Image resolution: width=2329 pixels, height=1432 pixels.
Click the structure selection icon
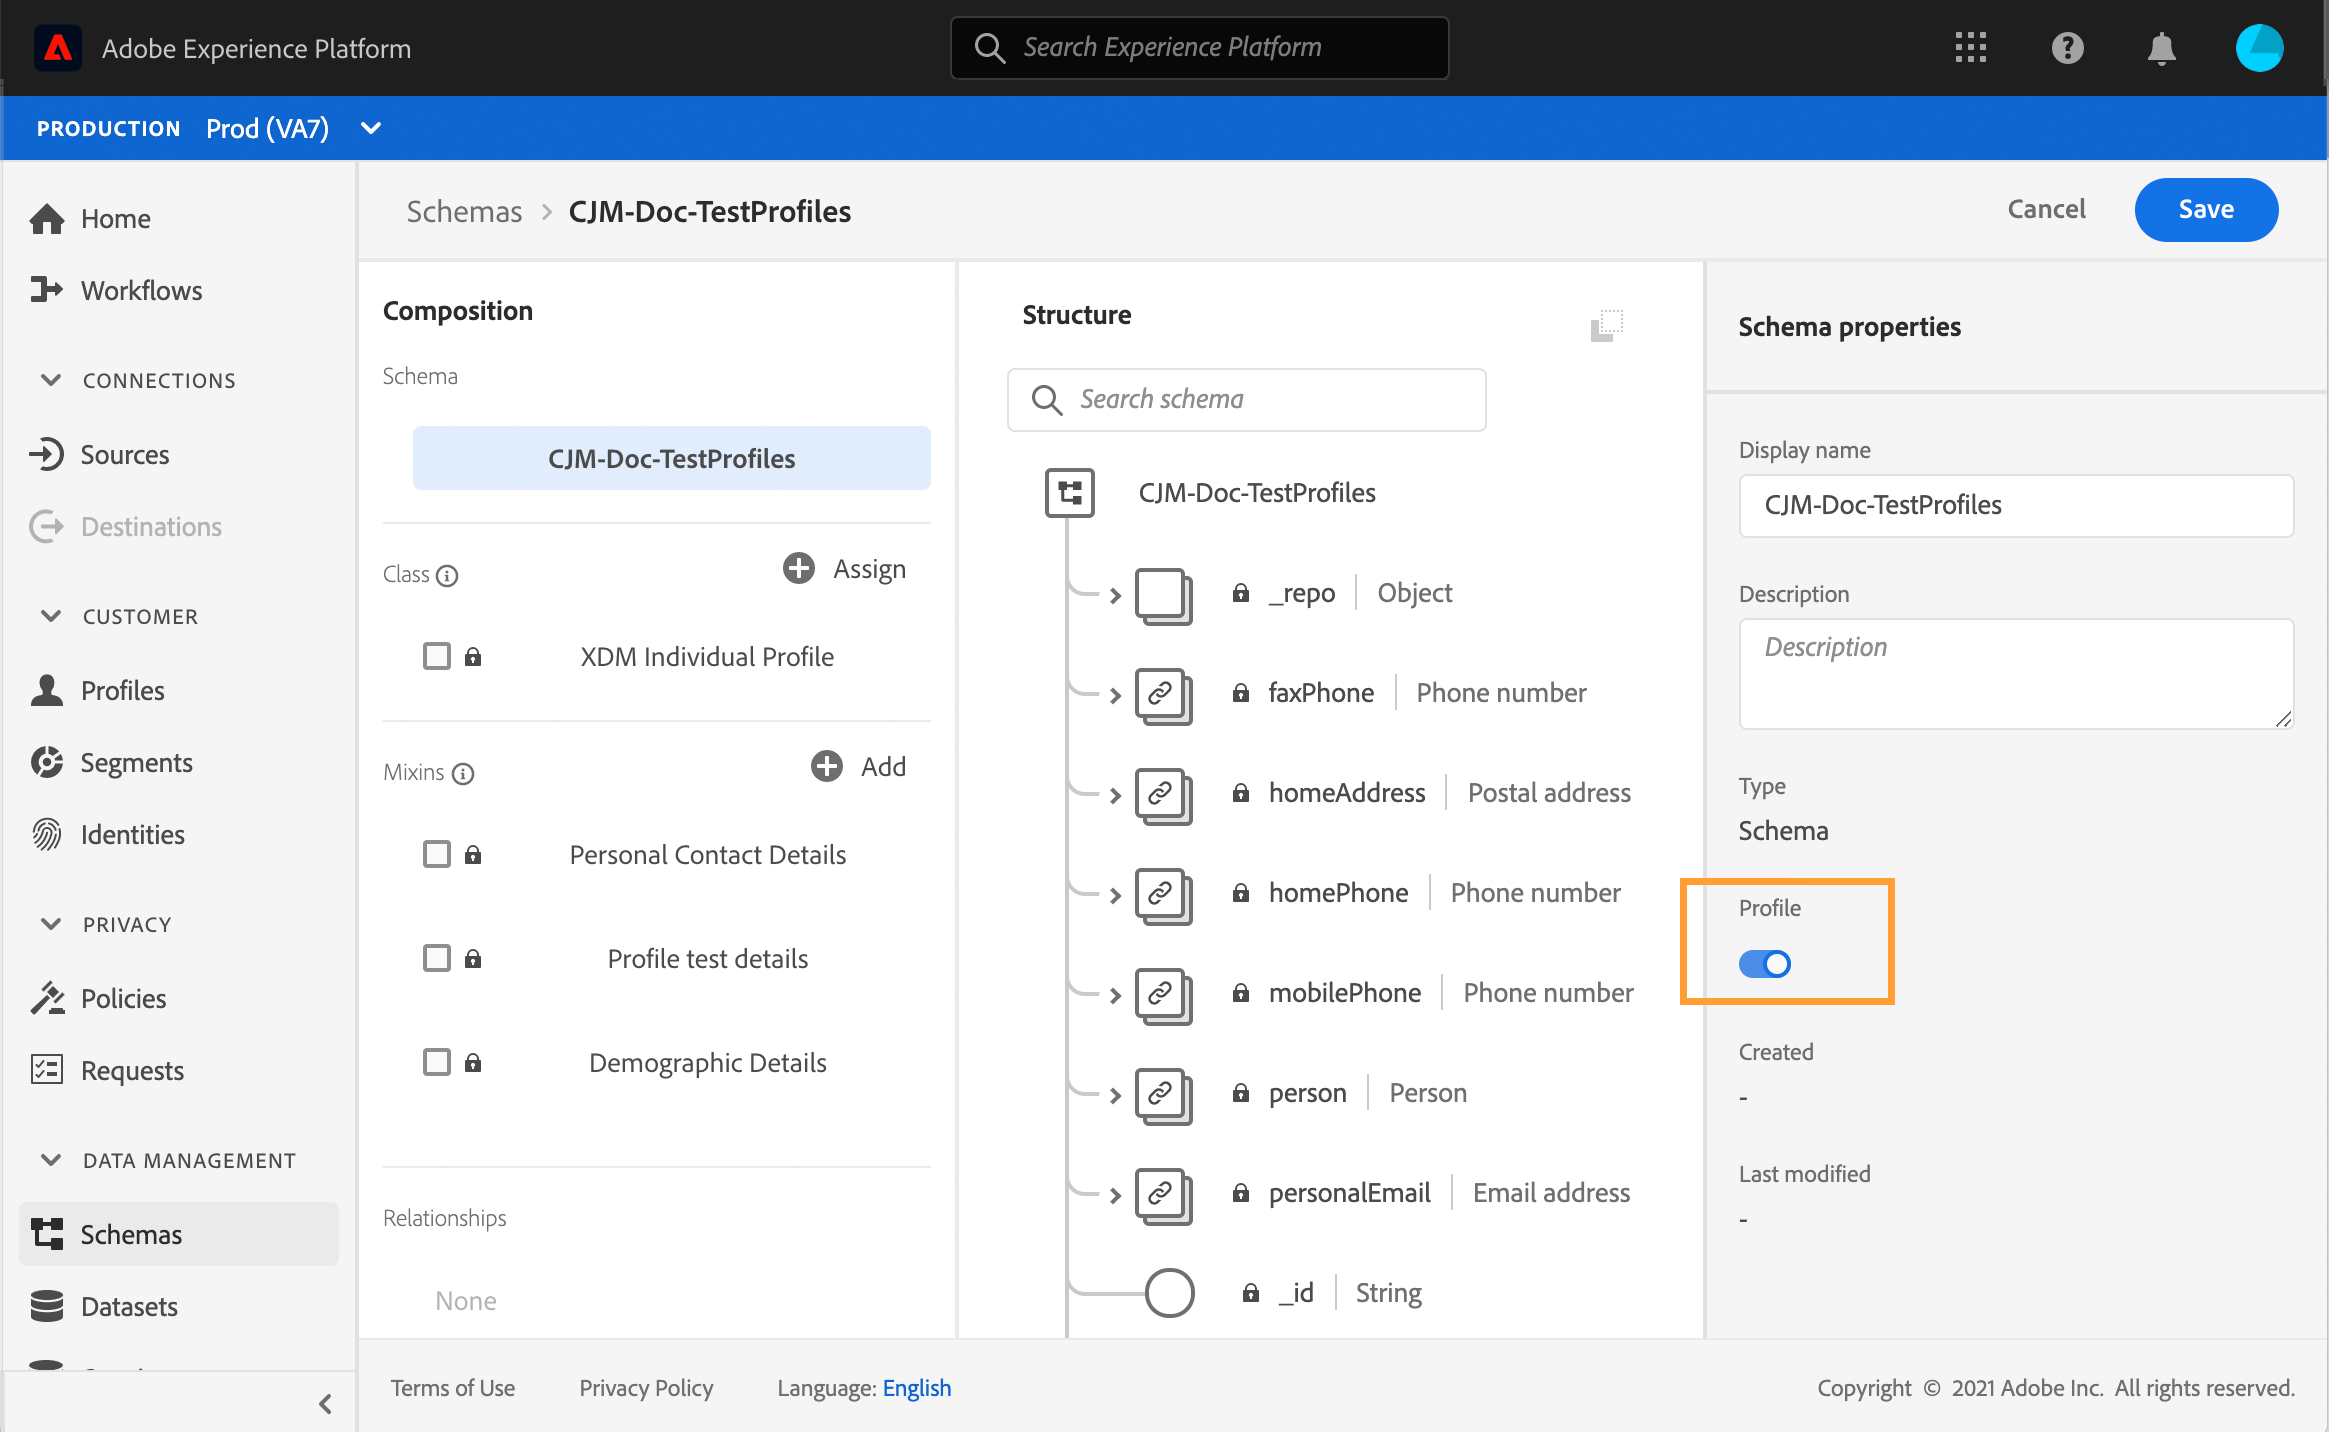1606,325
